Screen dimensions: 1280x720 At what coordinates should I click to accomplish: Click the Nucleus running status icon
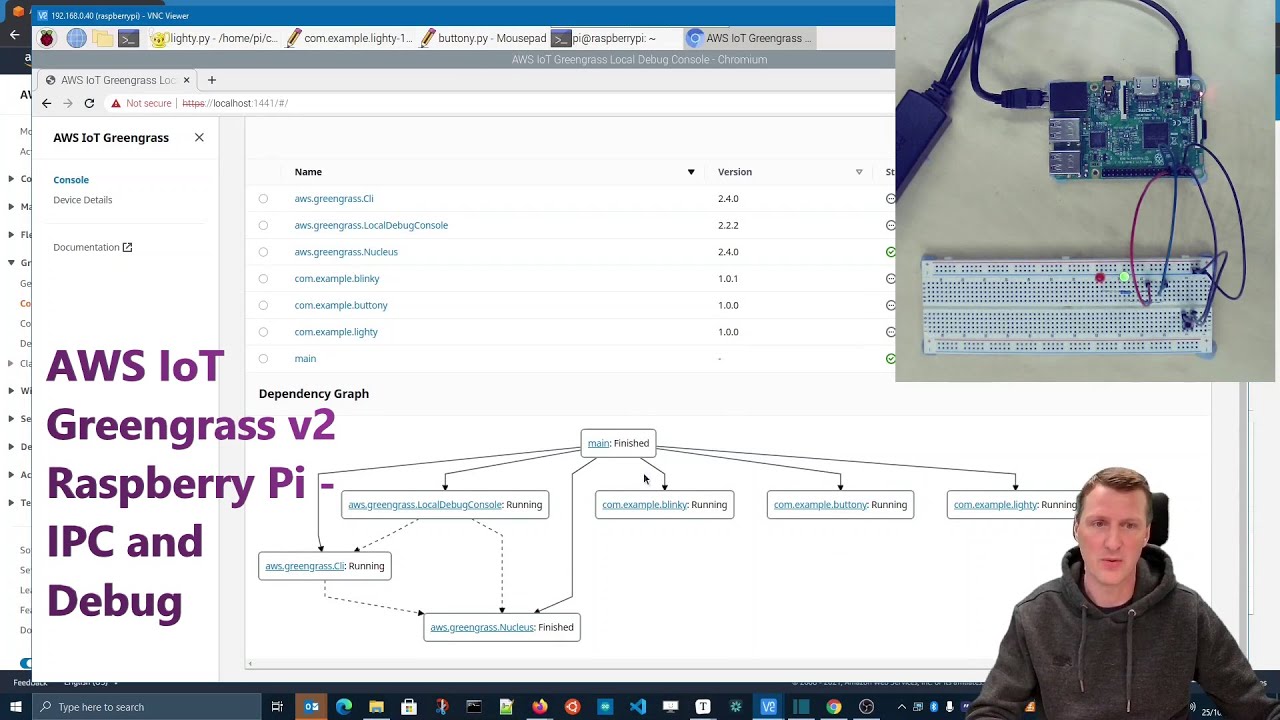click(890, 252)
